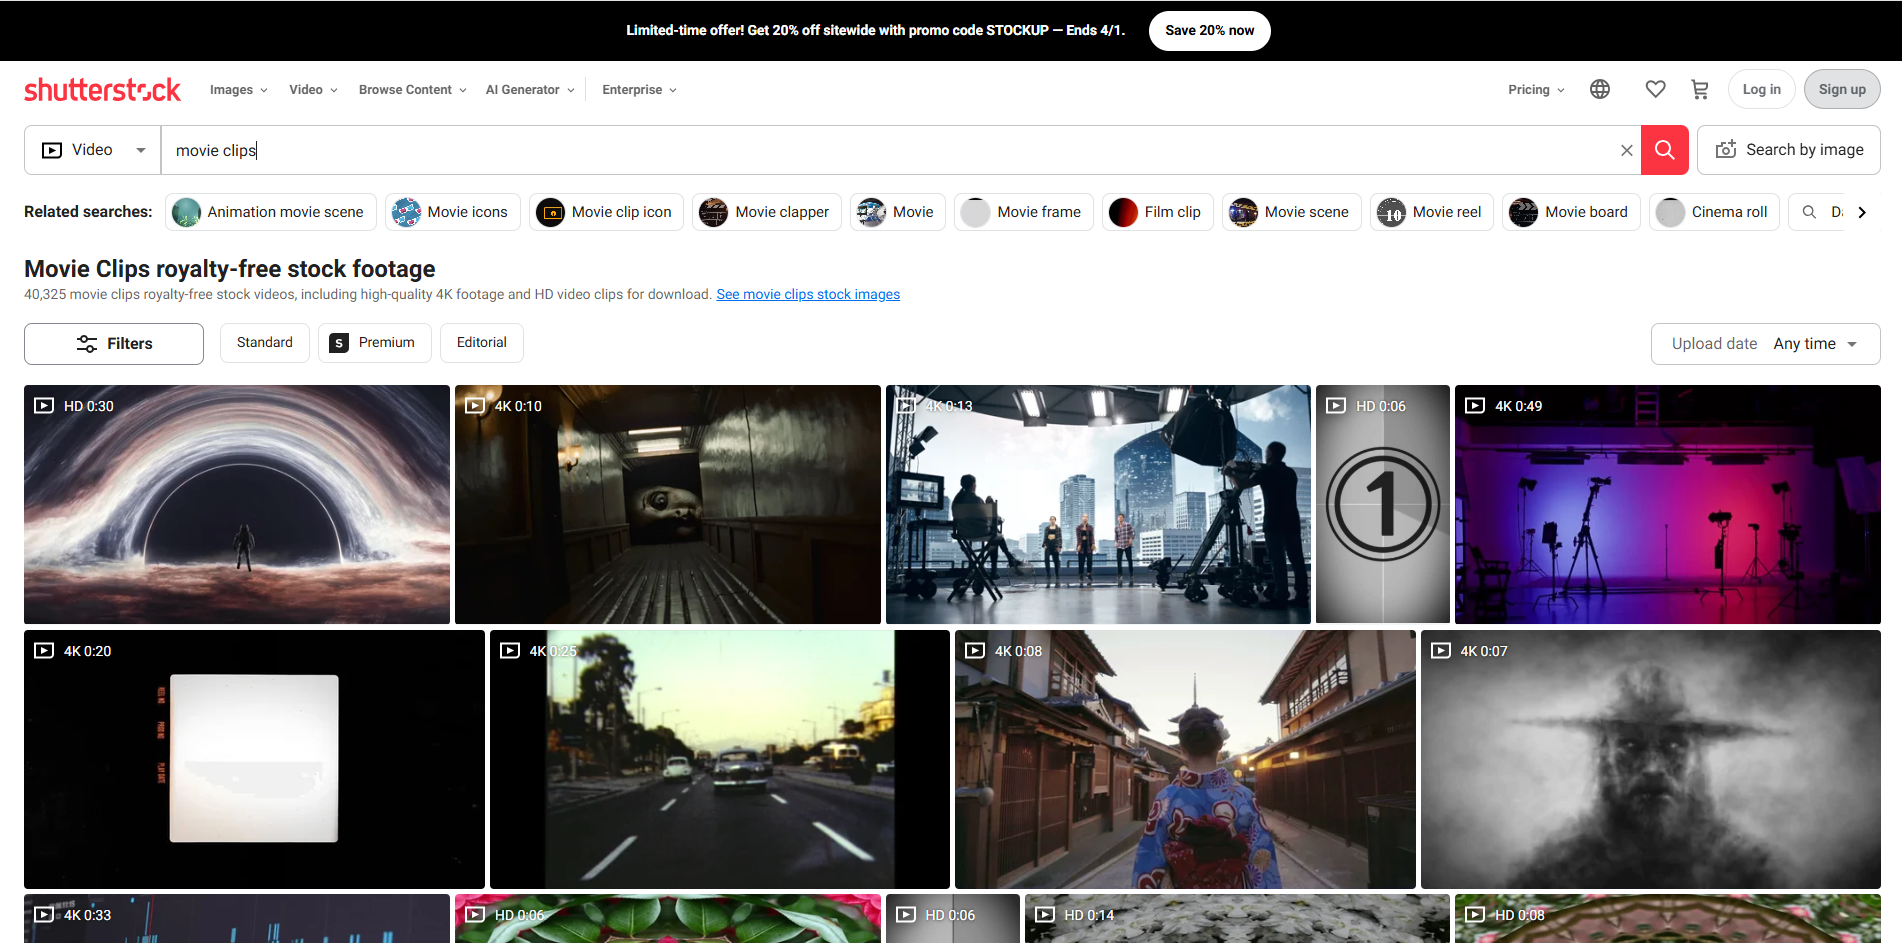Select the Movie frame related search
1902x943 pixels.
pos(1024,212)
